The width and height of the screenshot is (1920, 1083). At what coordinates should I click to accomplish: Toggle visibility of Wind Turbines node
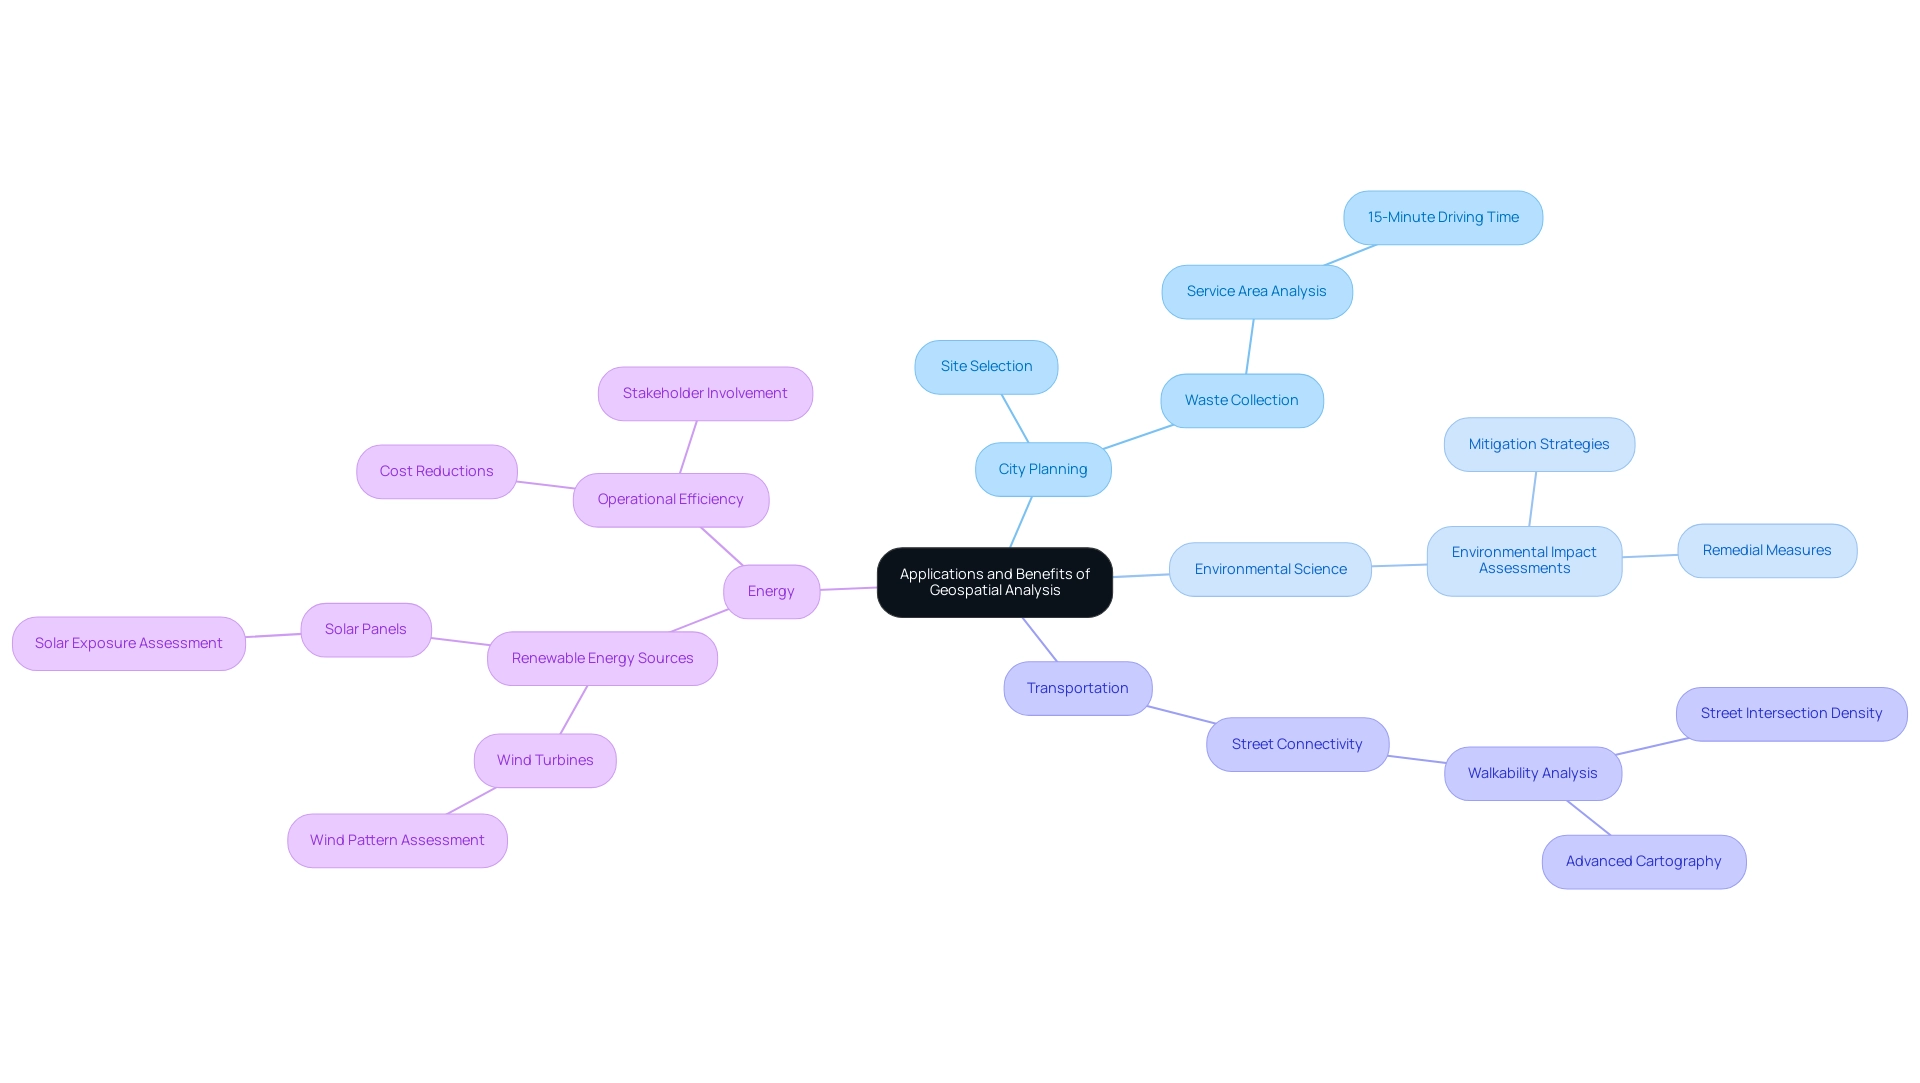pos(545,760)
